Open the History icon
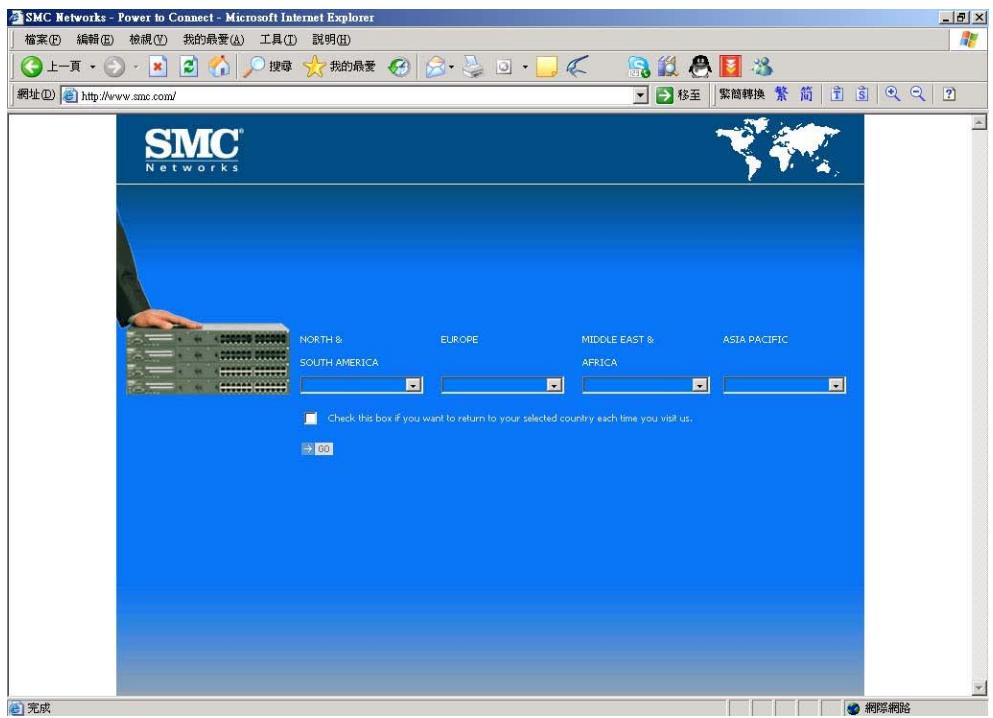993x718 pixels. coord(399,66)
